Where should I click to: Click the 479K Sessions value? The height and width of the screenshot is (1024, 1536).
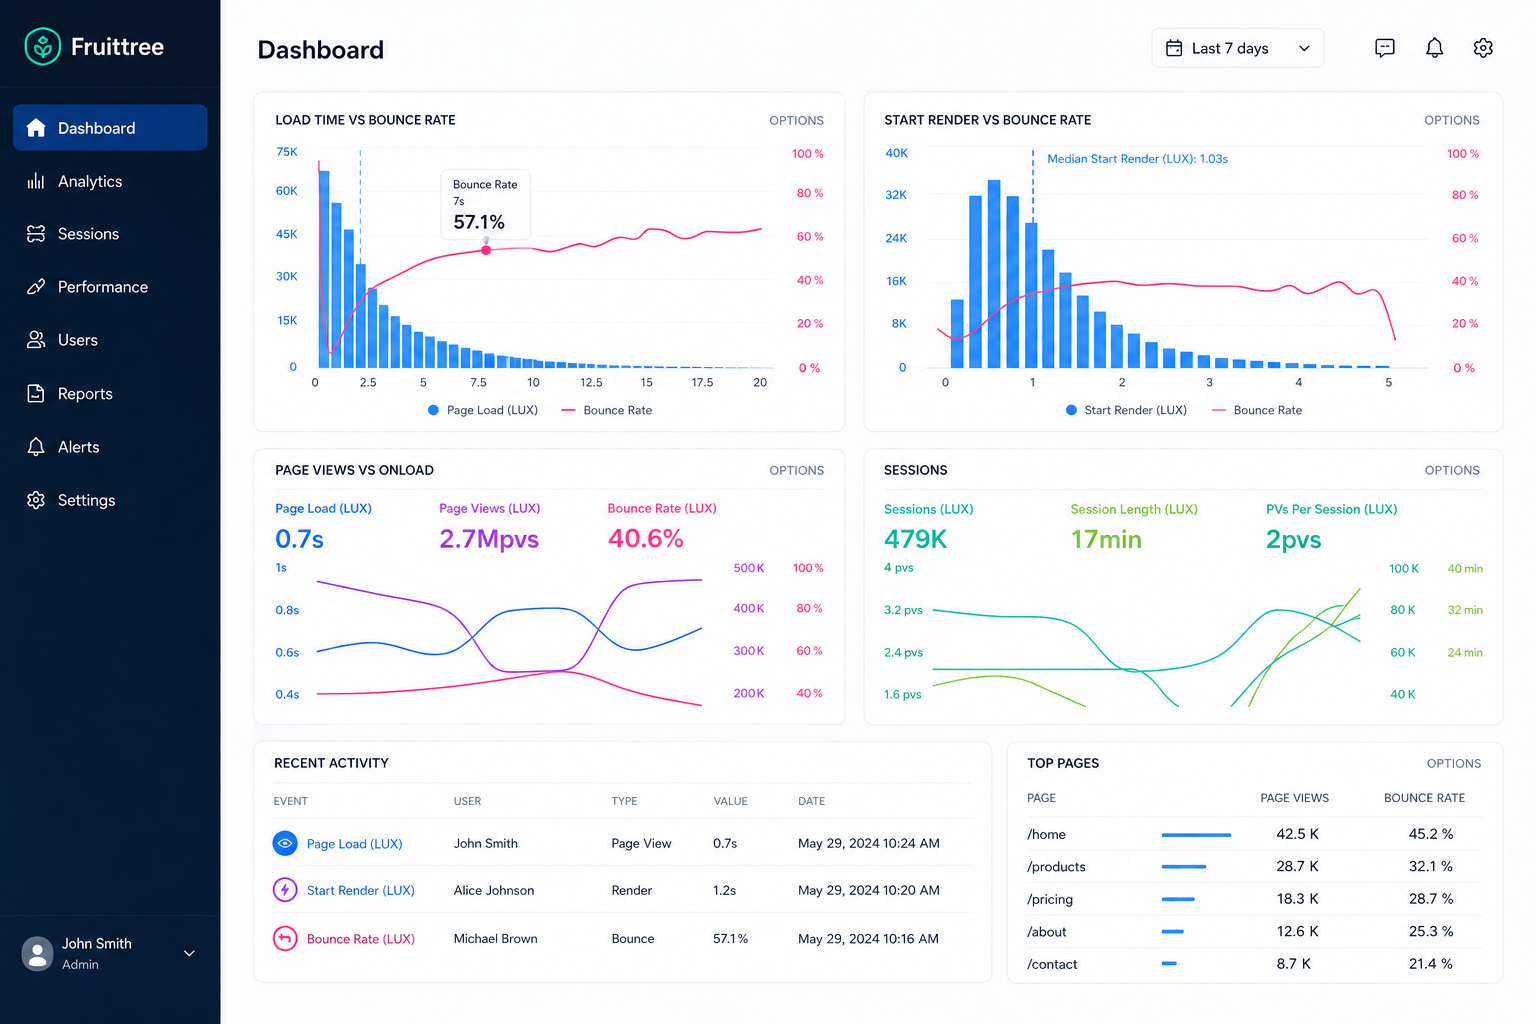click(915, 539)
